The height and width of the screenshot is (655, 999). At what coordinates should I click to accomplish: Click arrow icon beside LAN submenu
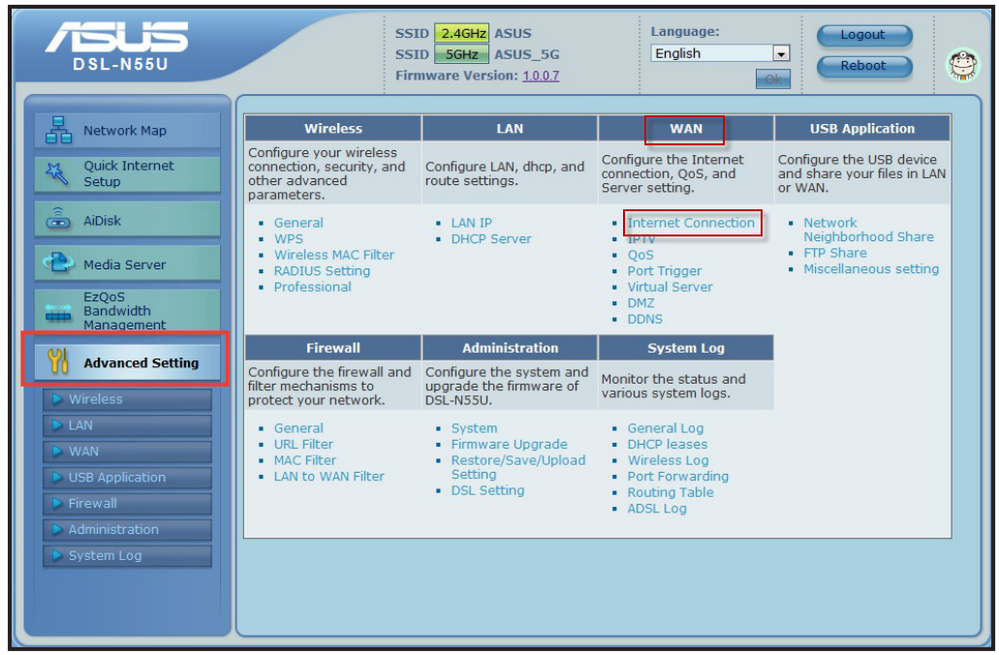click(57, 425)
